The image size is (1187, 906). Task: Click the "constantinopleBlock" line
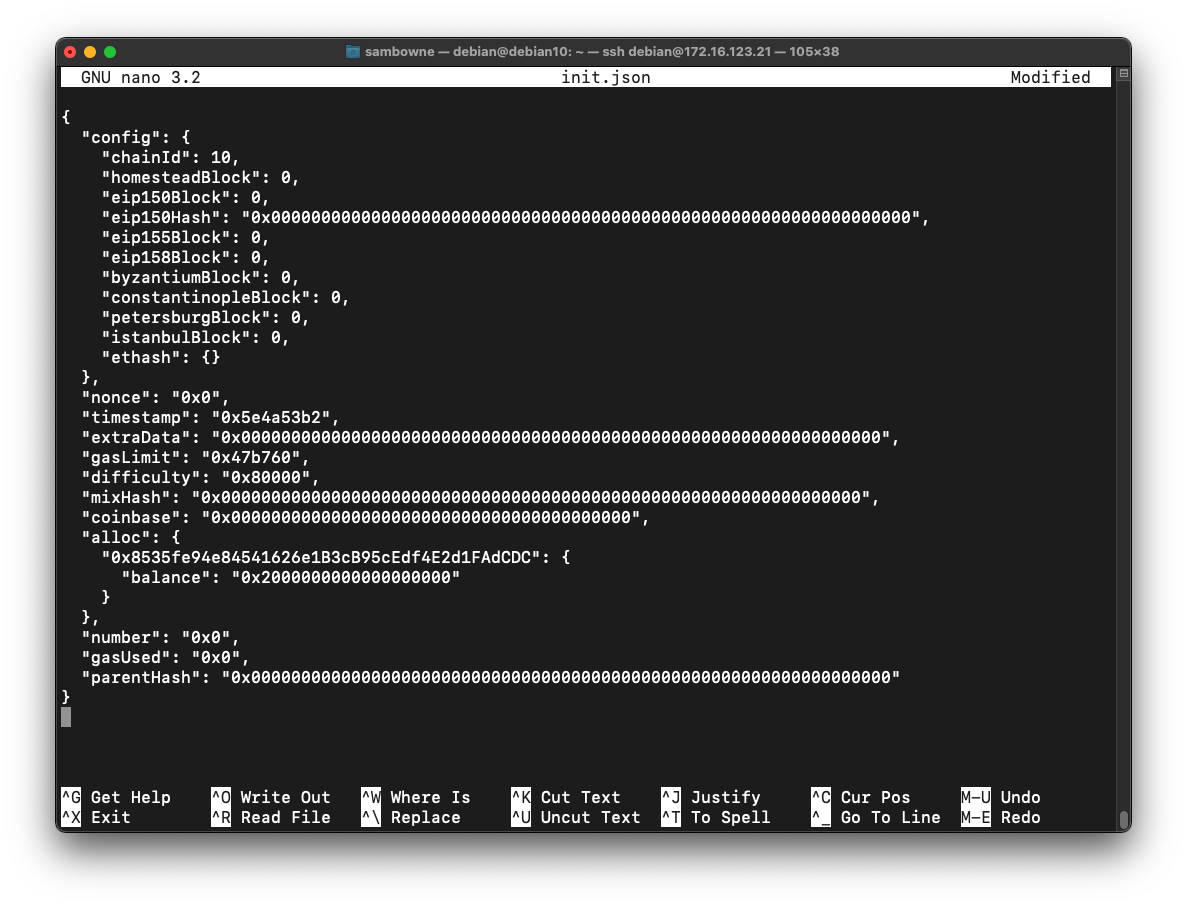coord(226,297)
